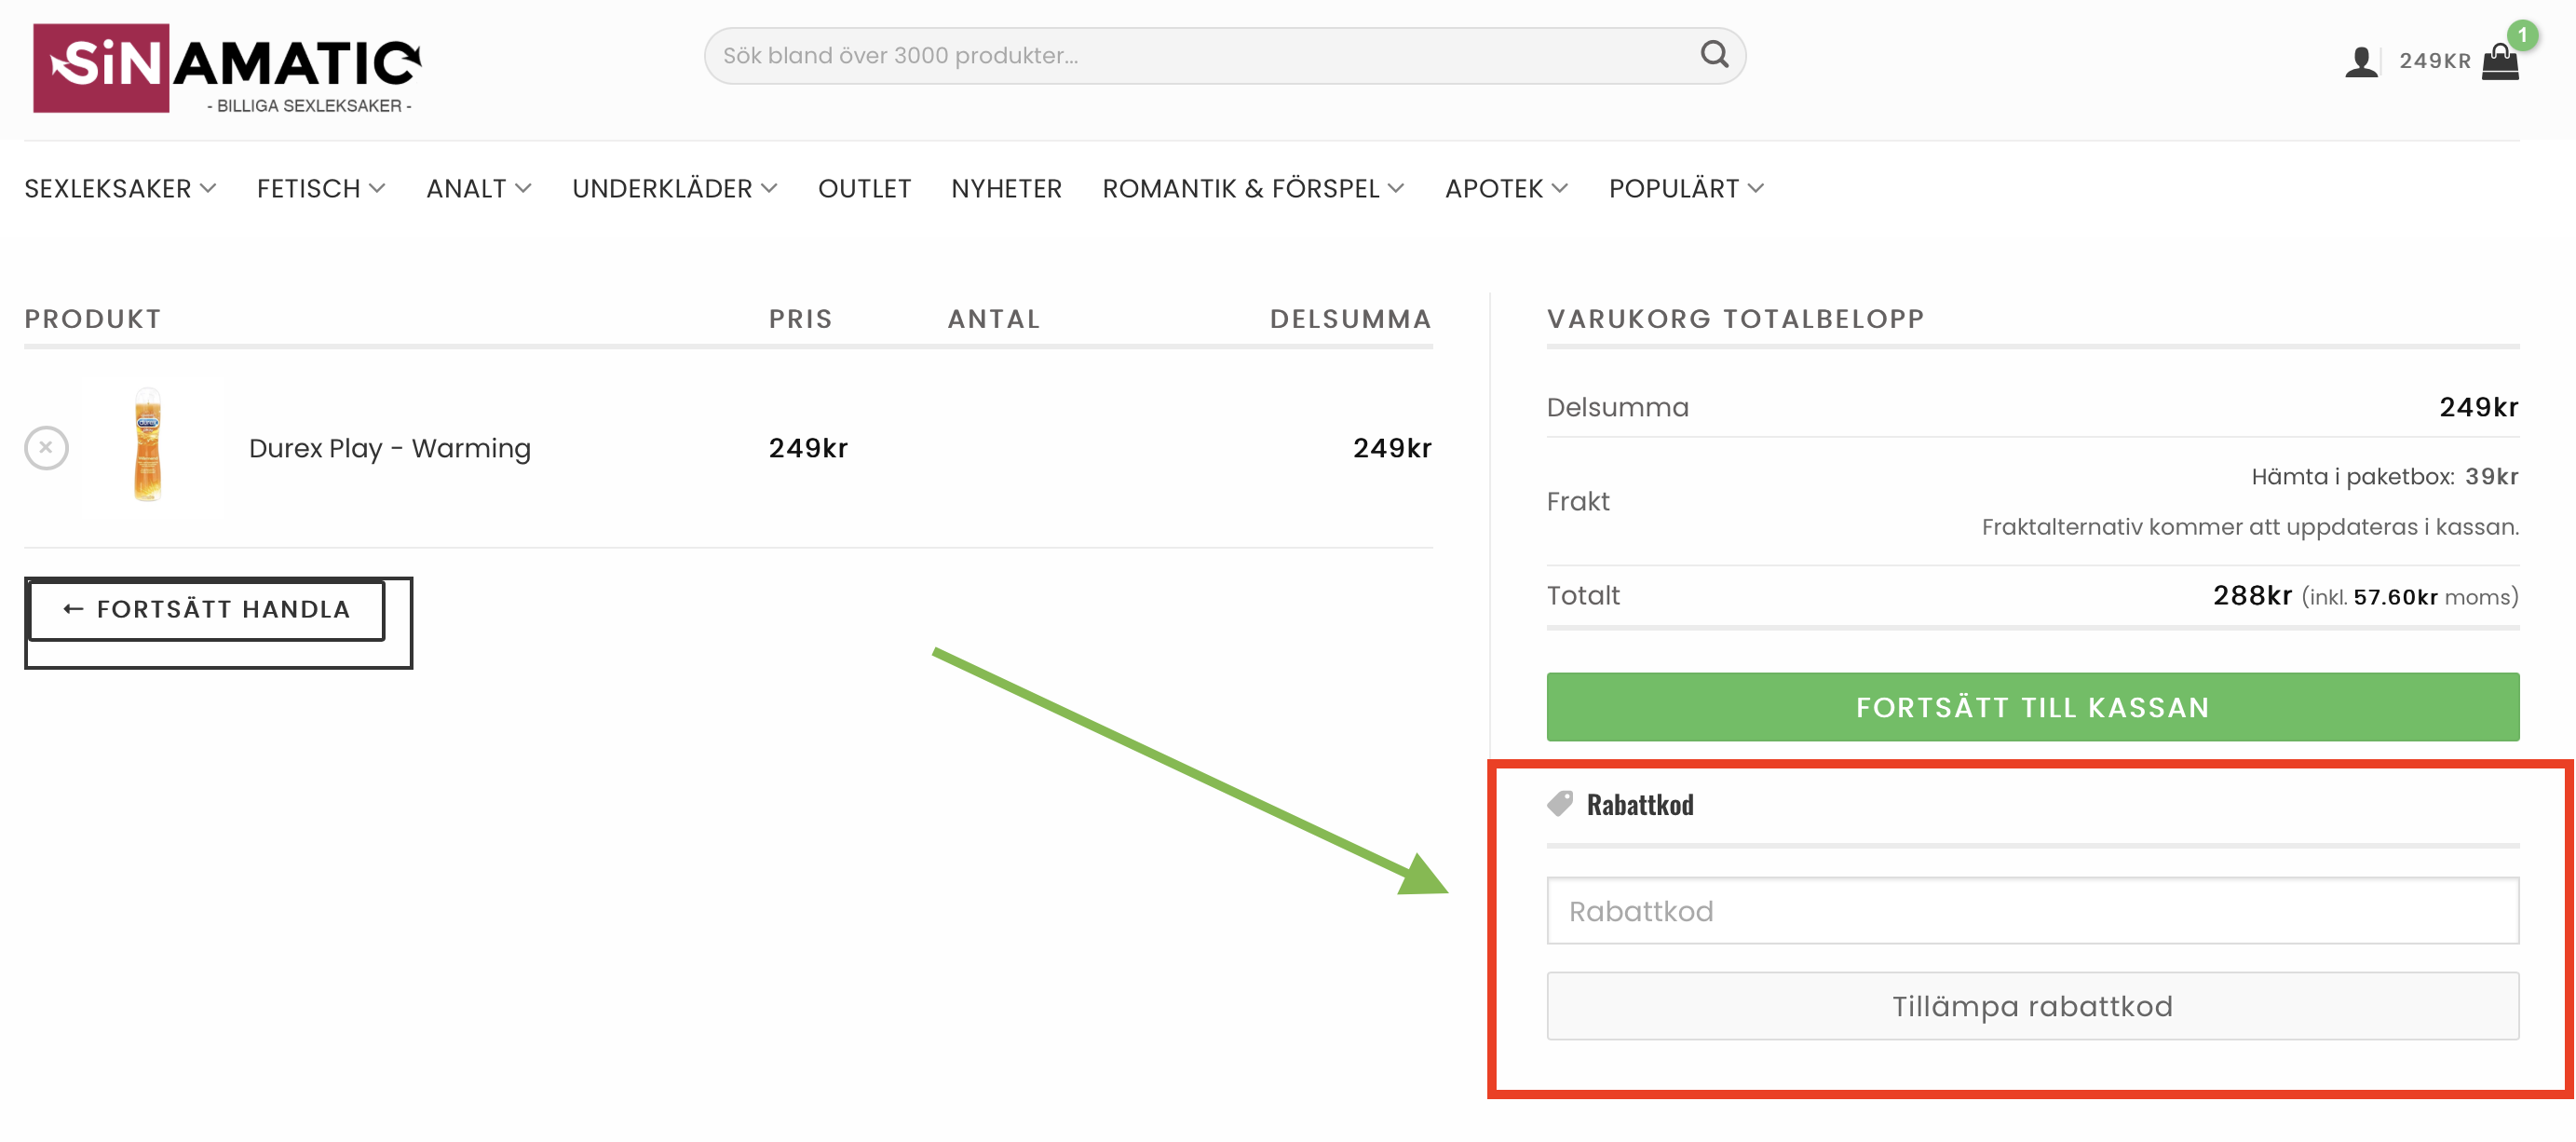Open the Durex Play product thumbnail
The height and width of the screenshot is (1142, 2576).
coord(148,445)
